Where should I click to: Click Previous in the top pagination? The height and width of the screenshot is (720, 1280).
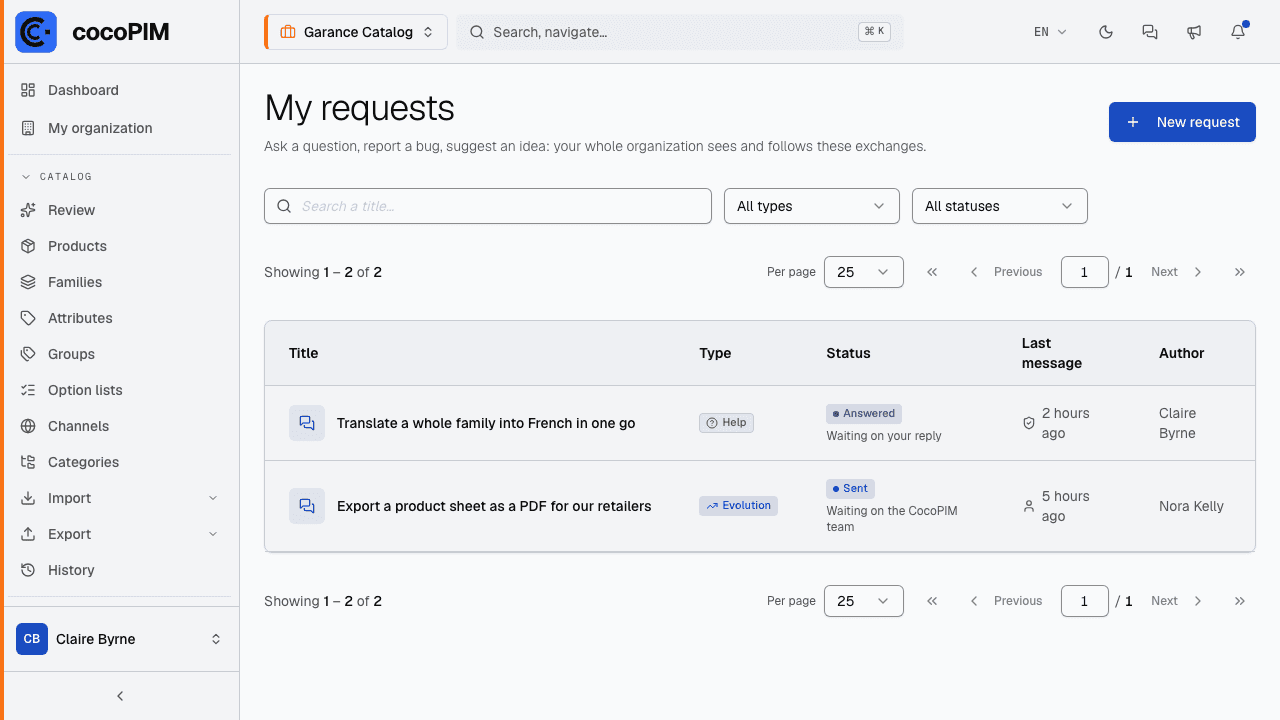1006,272
